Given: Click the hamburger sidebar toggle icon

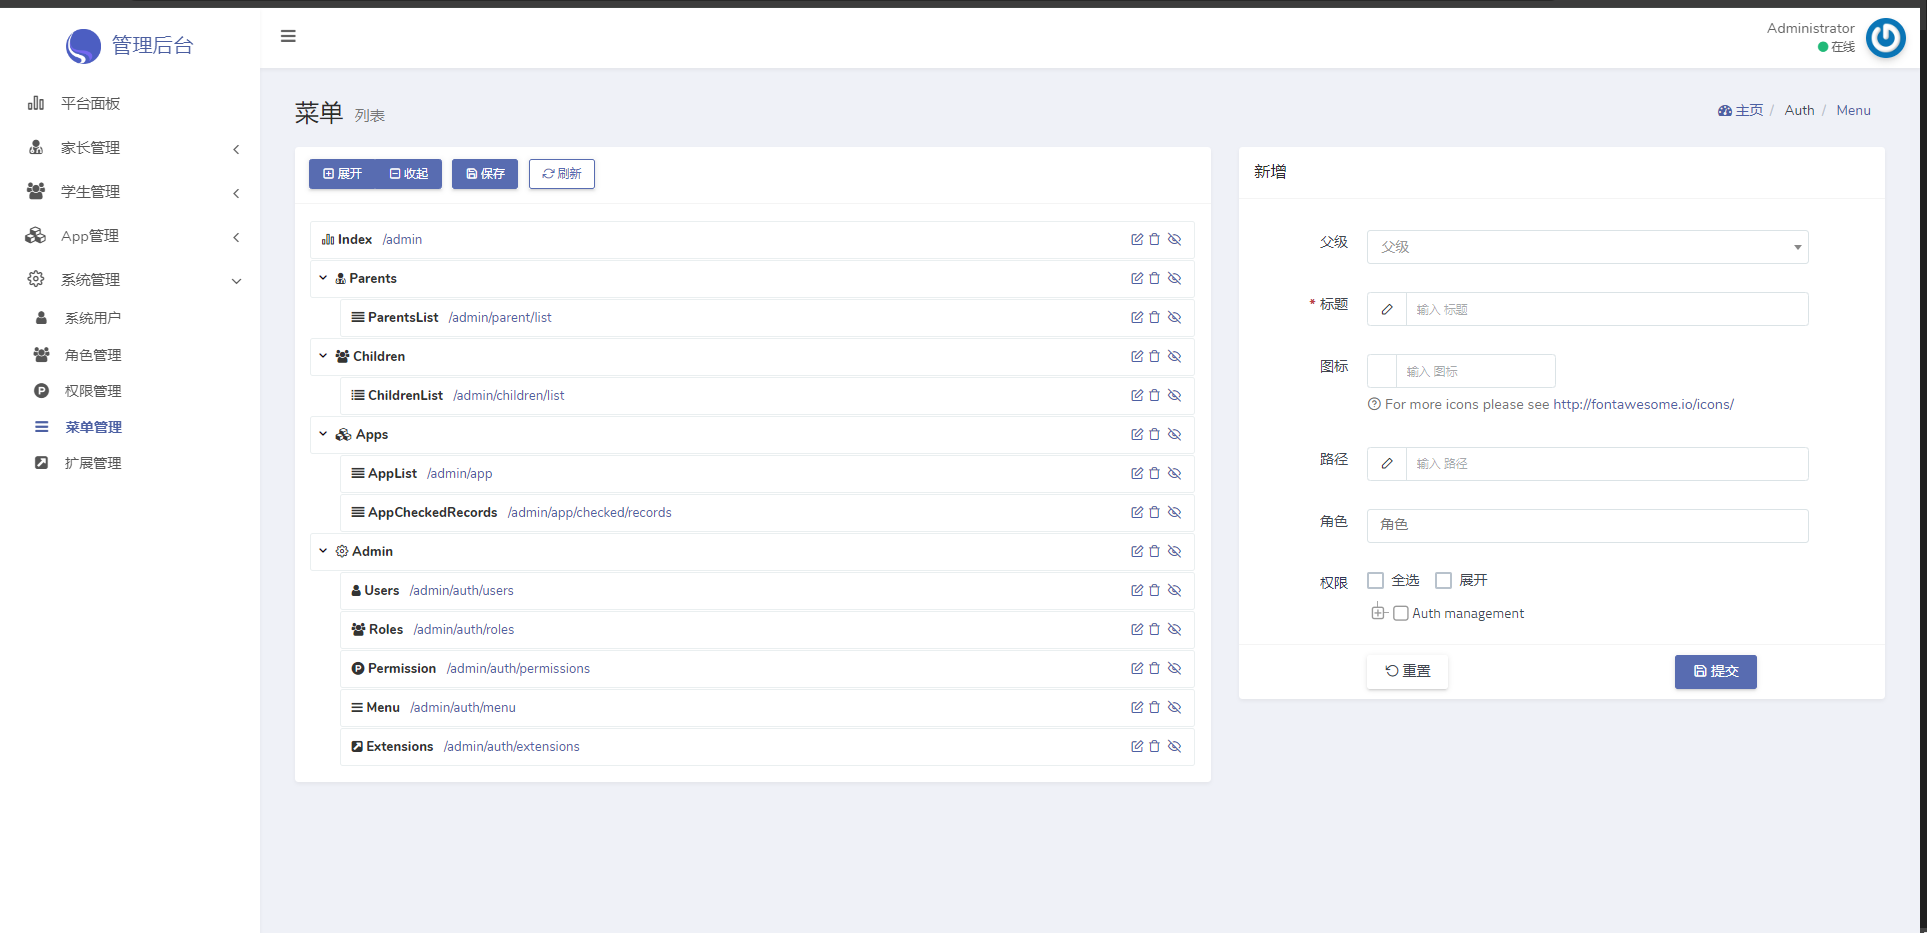Looking at the screenshot, I should [288, 37].
